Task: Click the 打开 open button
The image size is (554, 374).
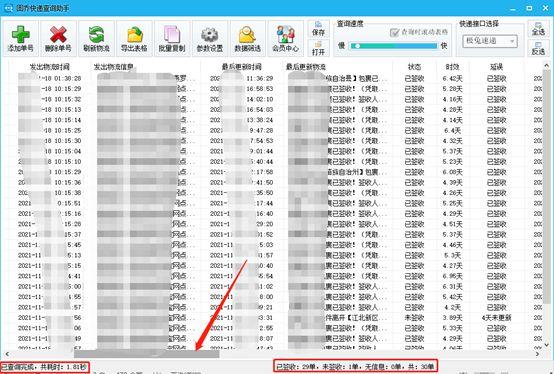Action: (318, 48)
